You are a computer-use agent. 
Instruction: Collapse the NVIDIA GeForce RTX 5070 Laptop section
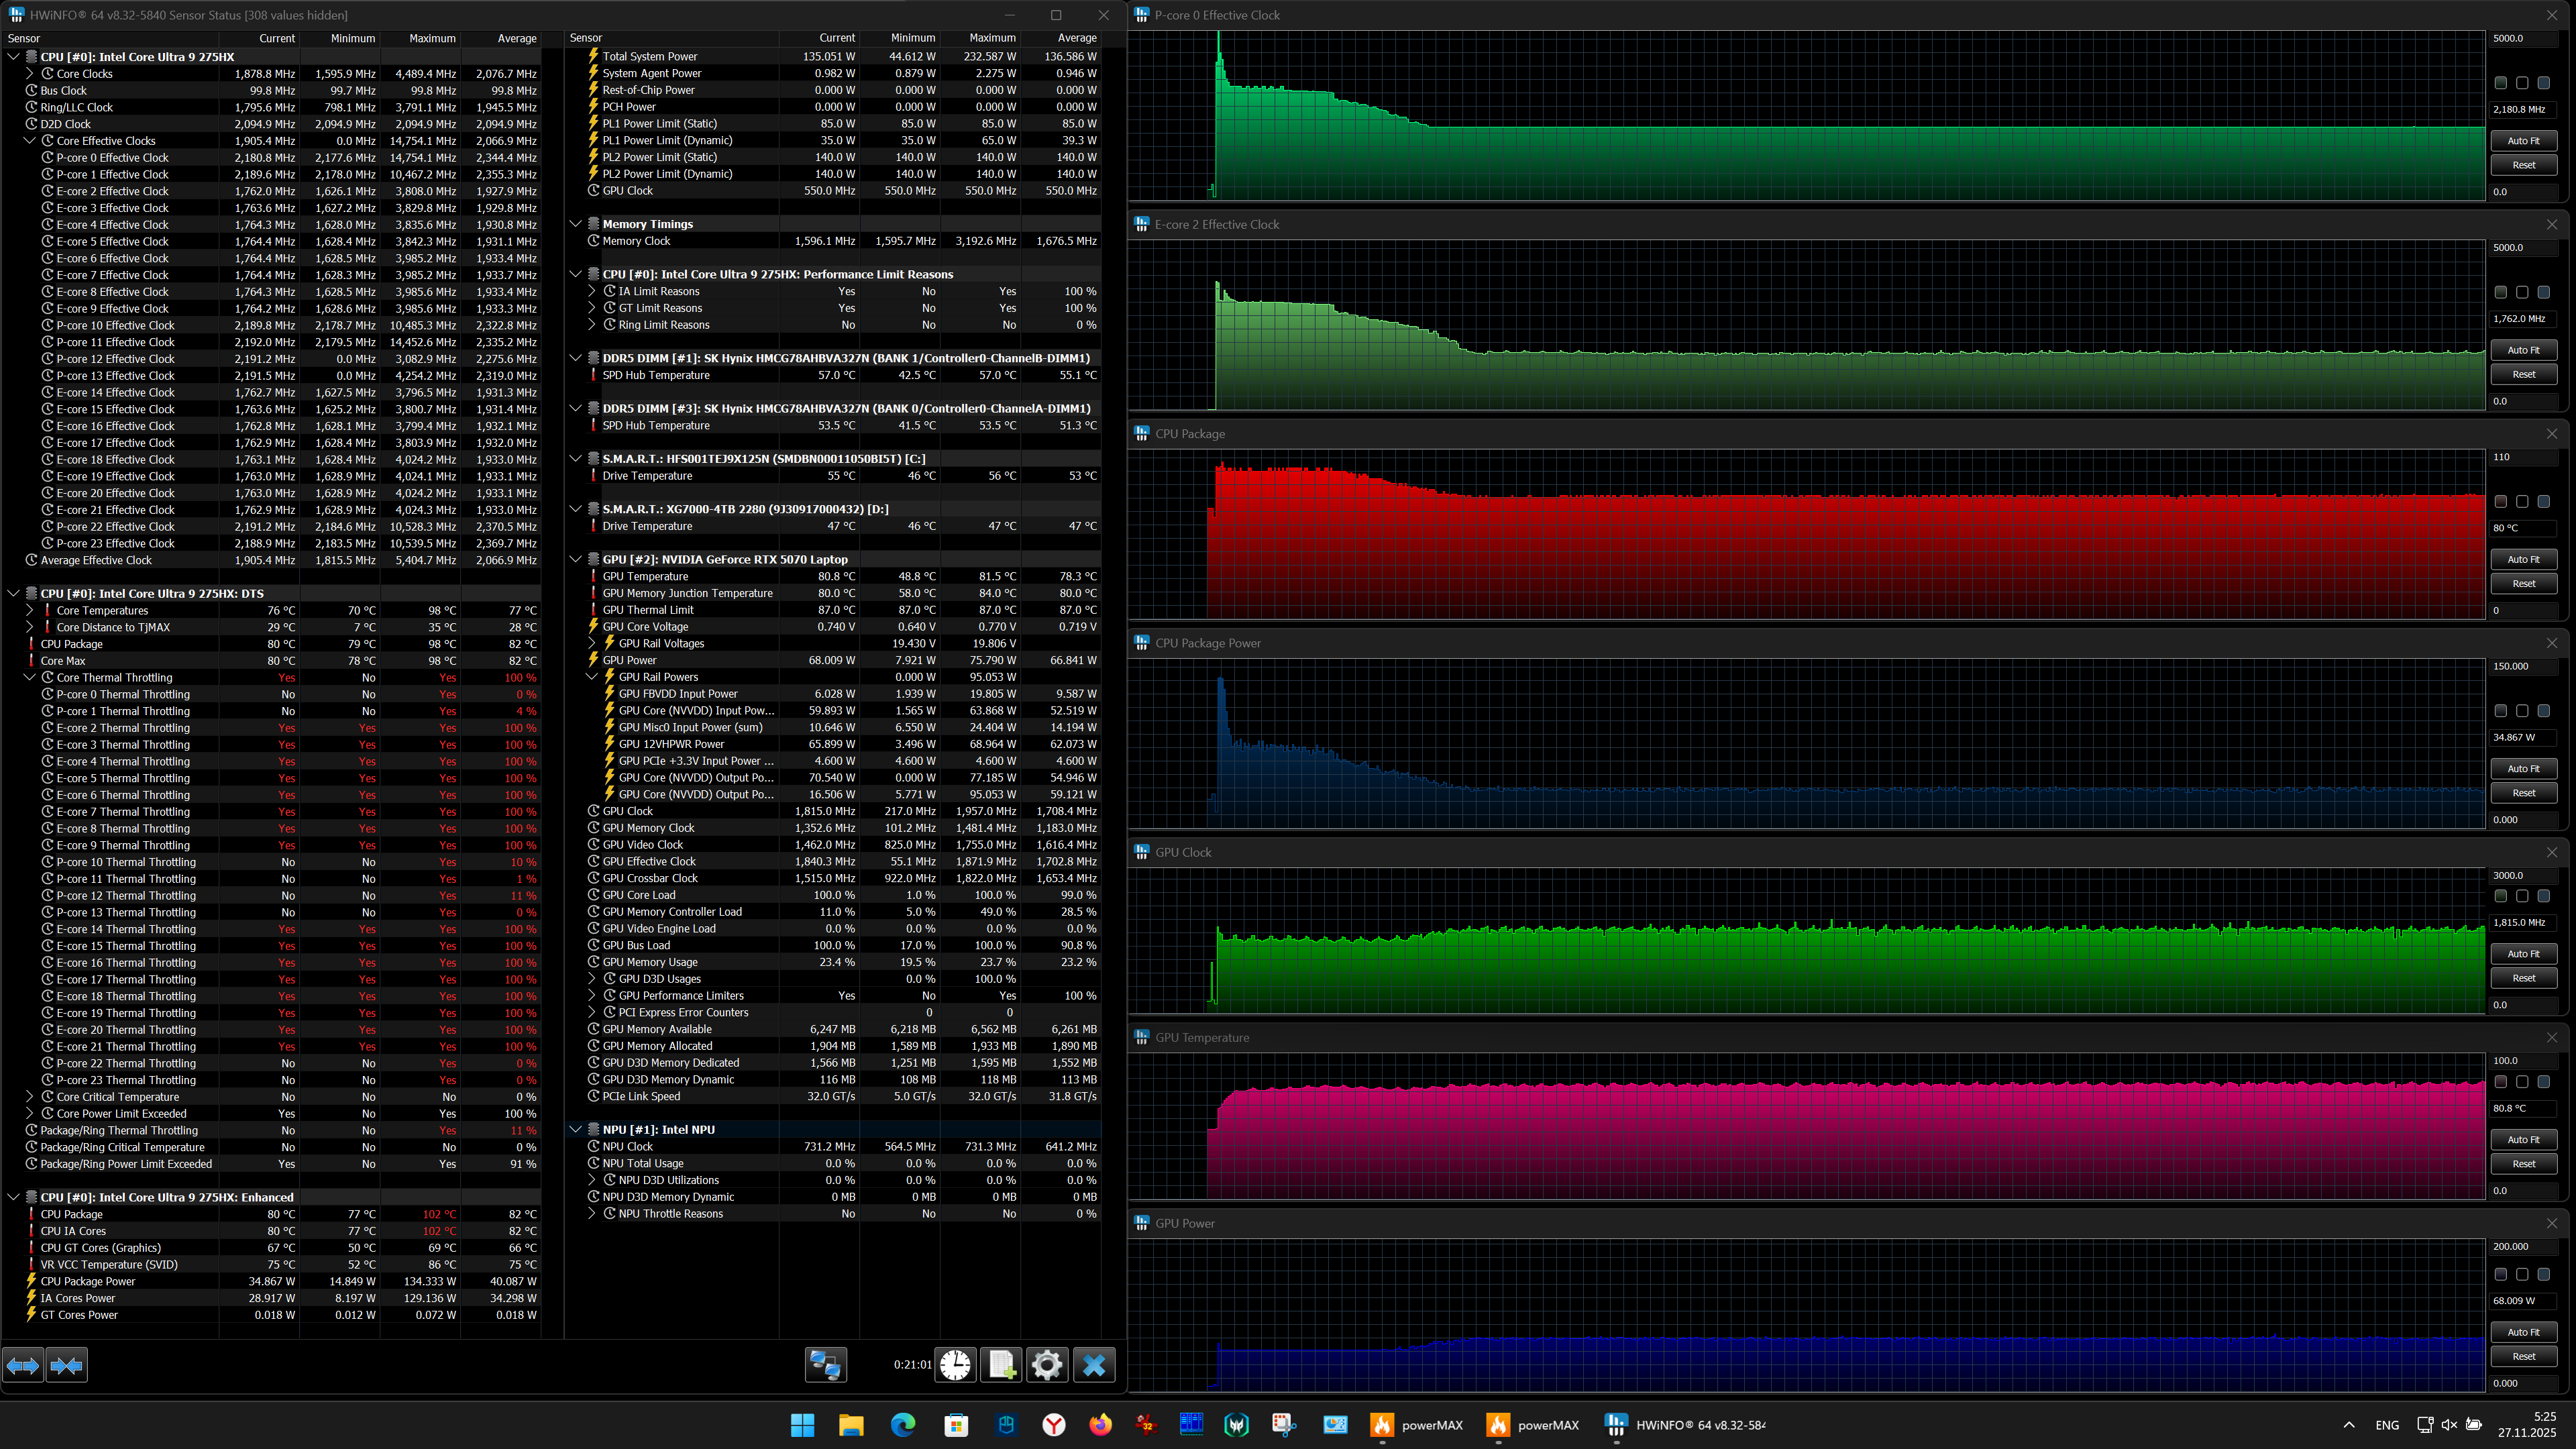[x=576, y=559]
